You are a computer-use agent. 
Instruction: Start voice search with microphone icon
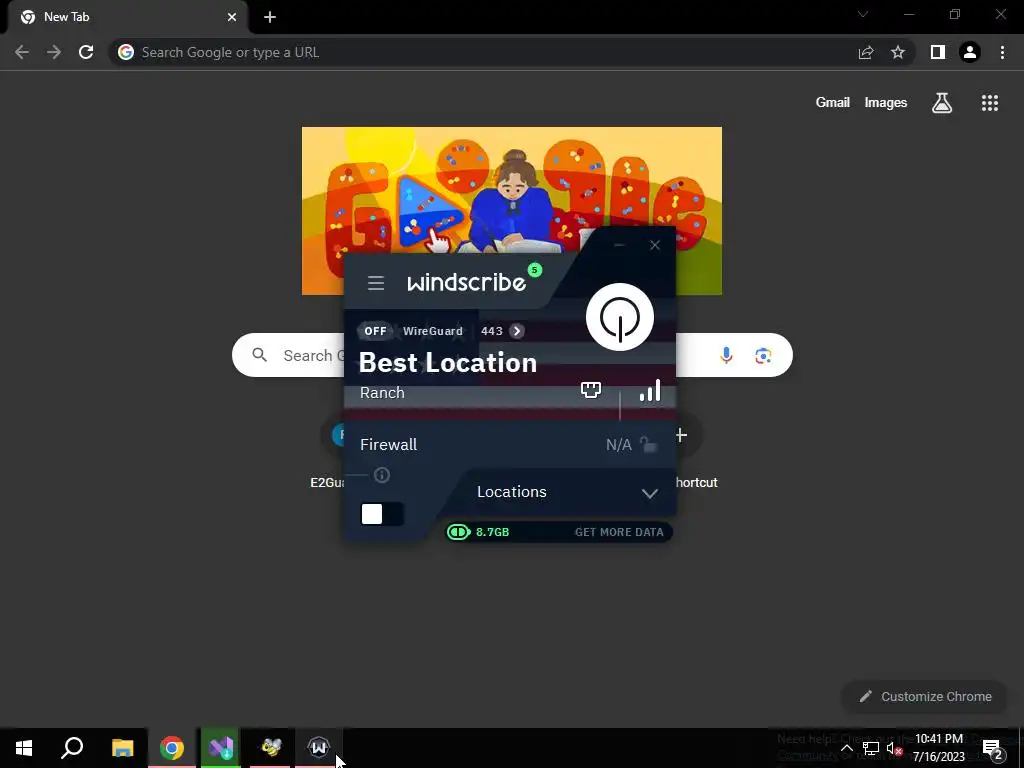726,355
